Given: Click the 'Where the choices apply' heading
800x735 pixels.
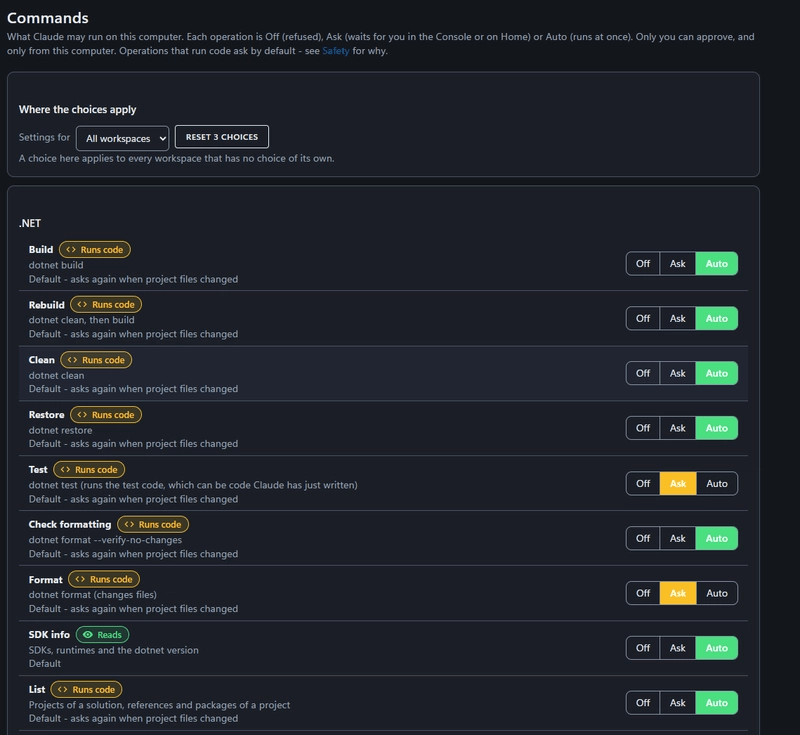Looking at the screenshot, I should [78, 110].
